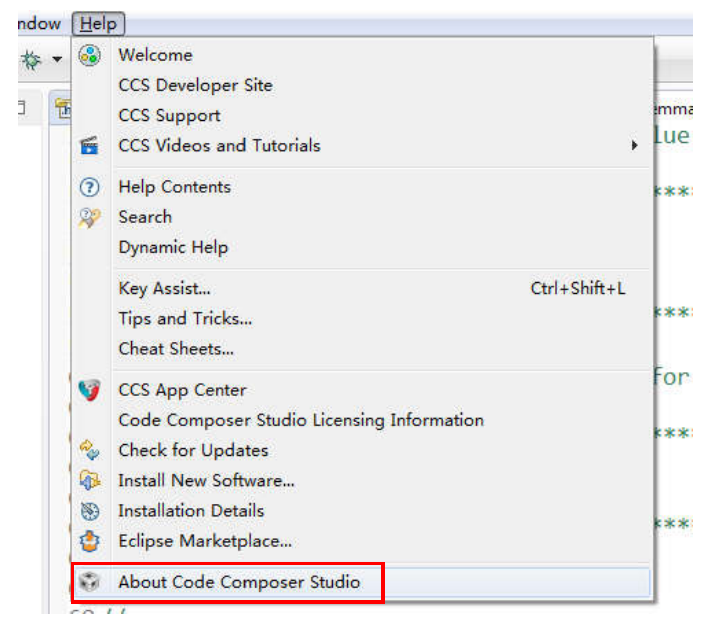Click the Help Contents question mark icon
This screenshot has width=714, height=619.
pyautogui.click(x=89, y=187)
